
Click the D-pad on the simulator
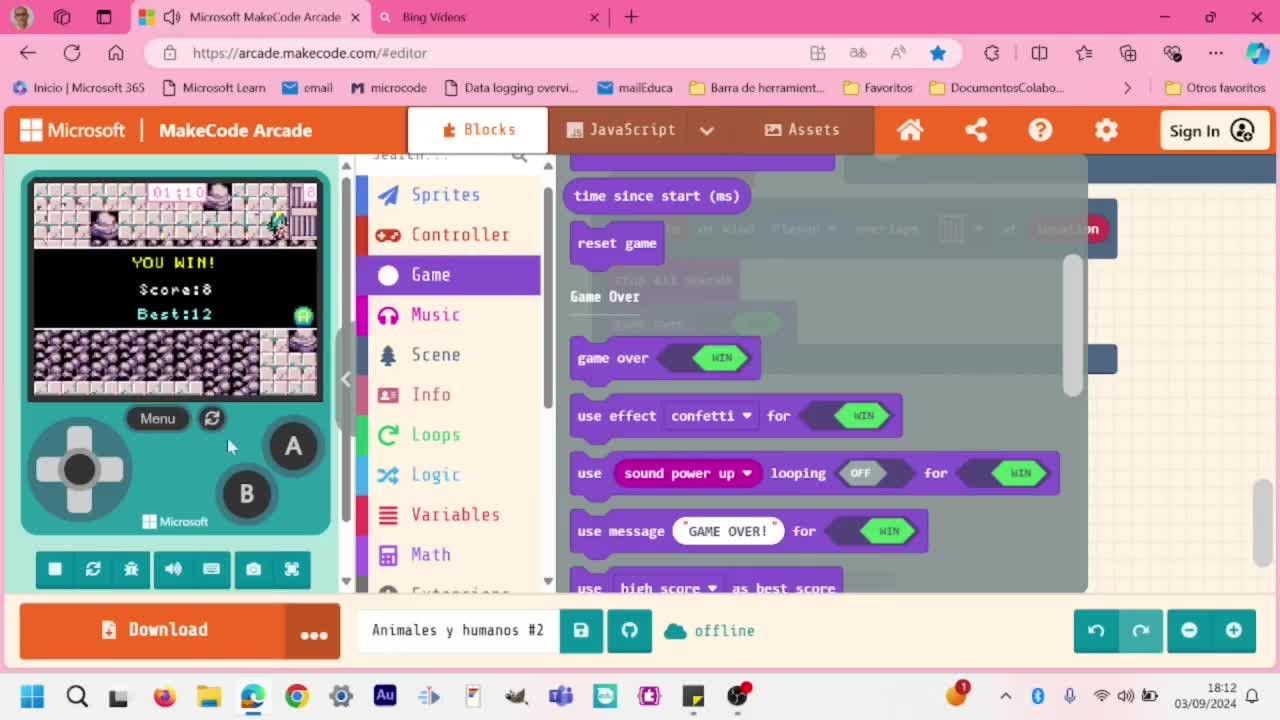pyautogui.click(x=79, y=469)
